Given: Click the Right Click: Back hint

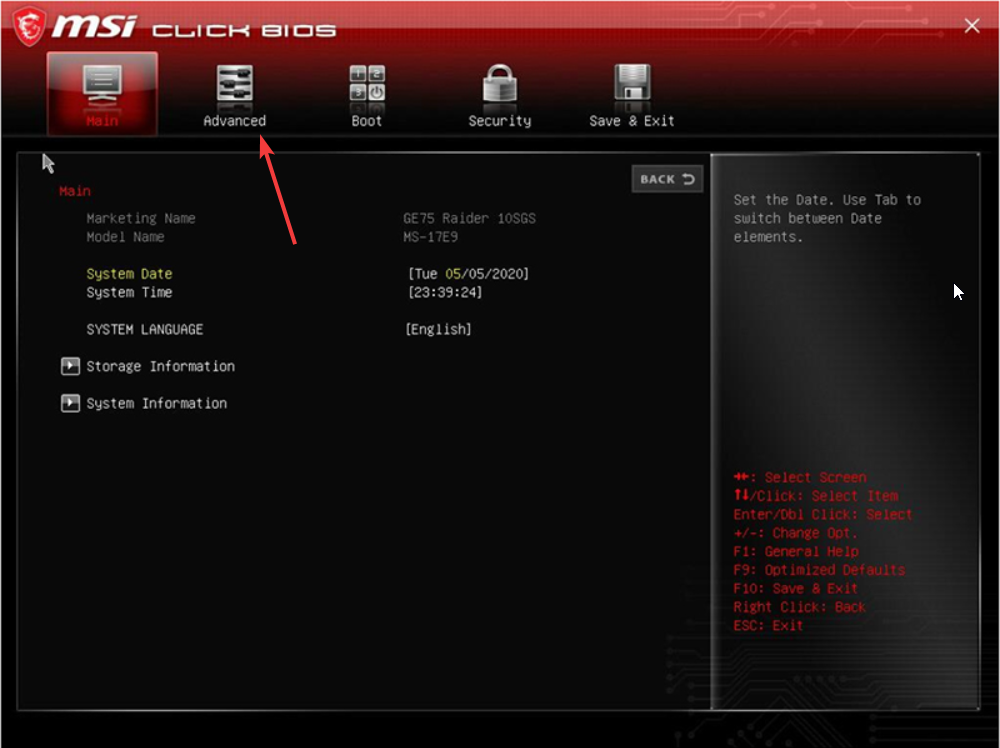Looking at the screenshot, I should [x=799, y=607].
